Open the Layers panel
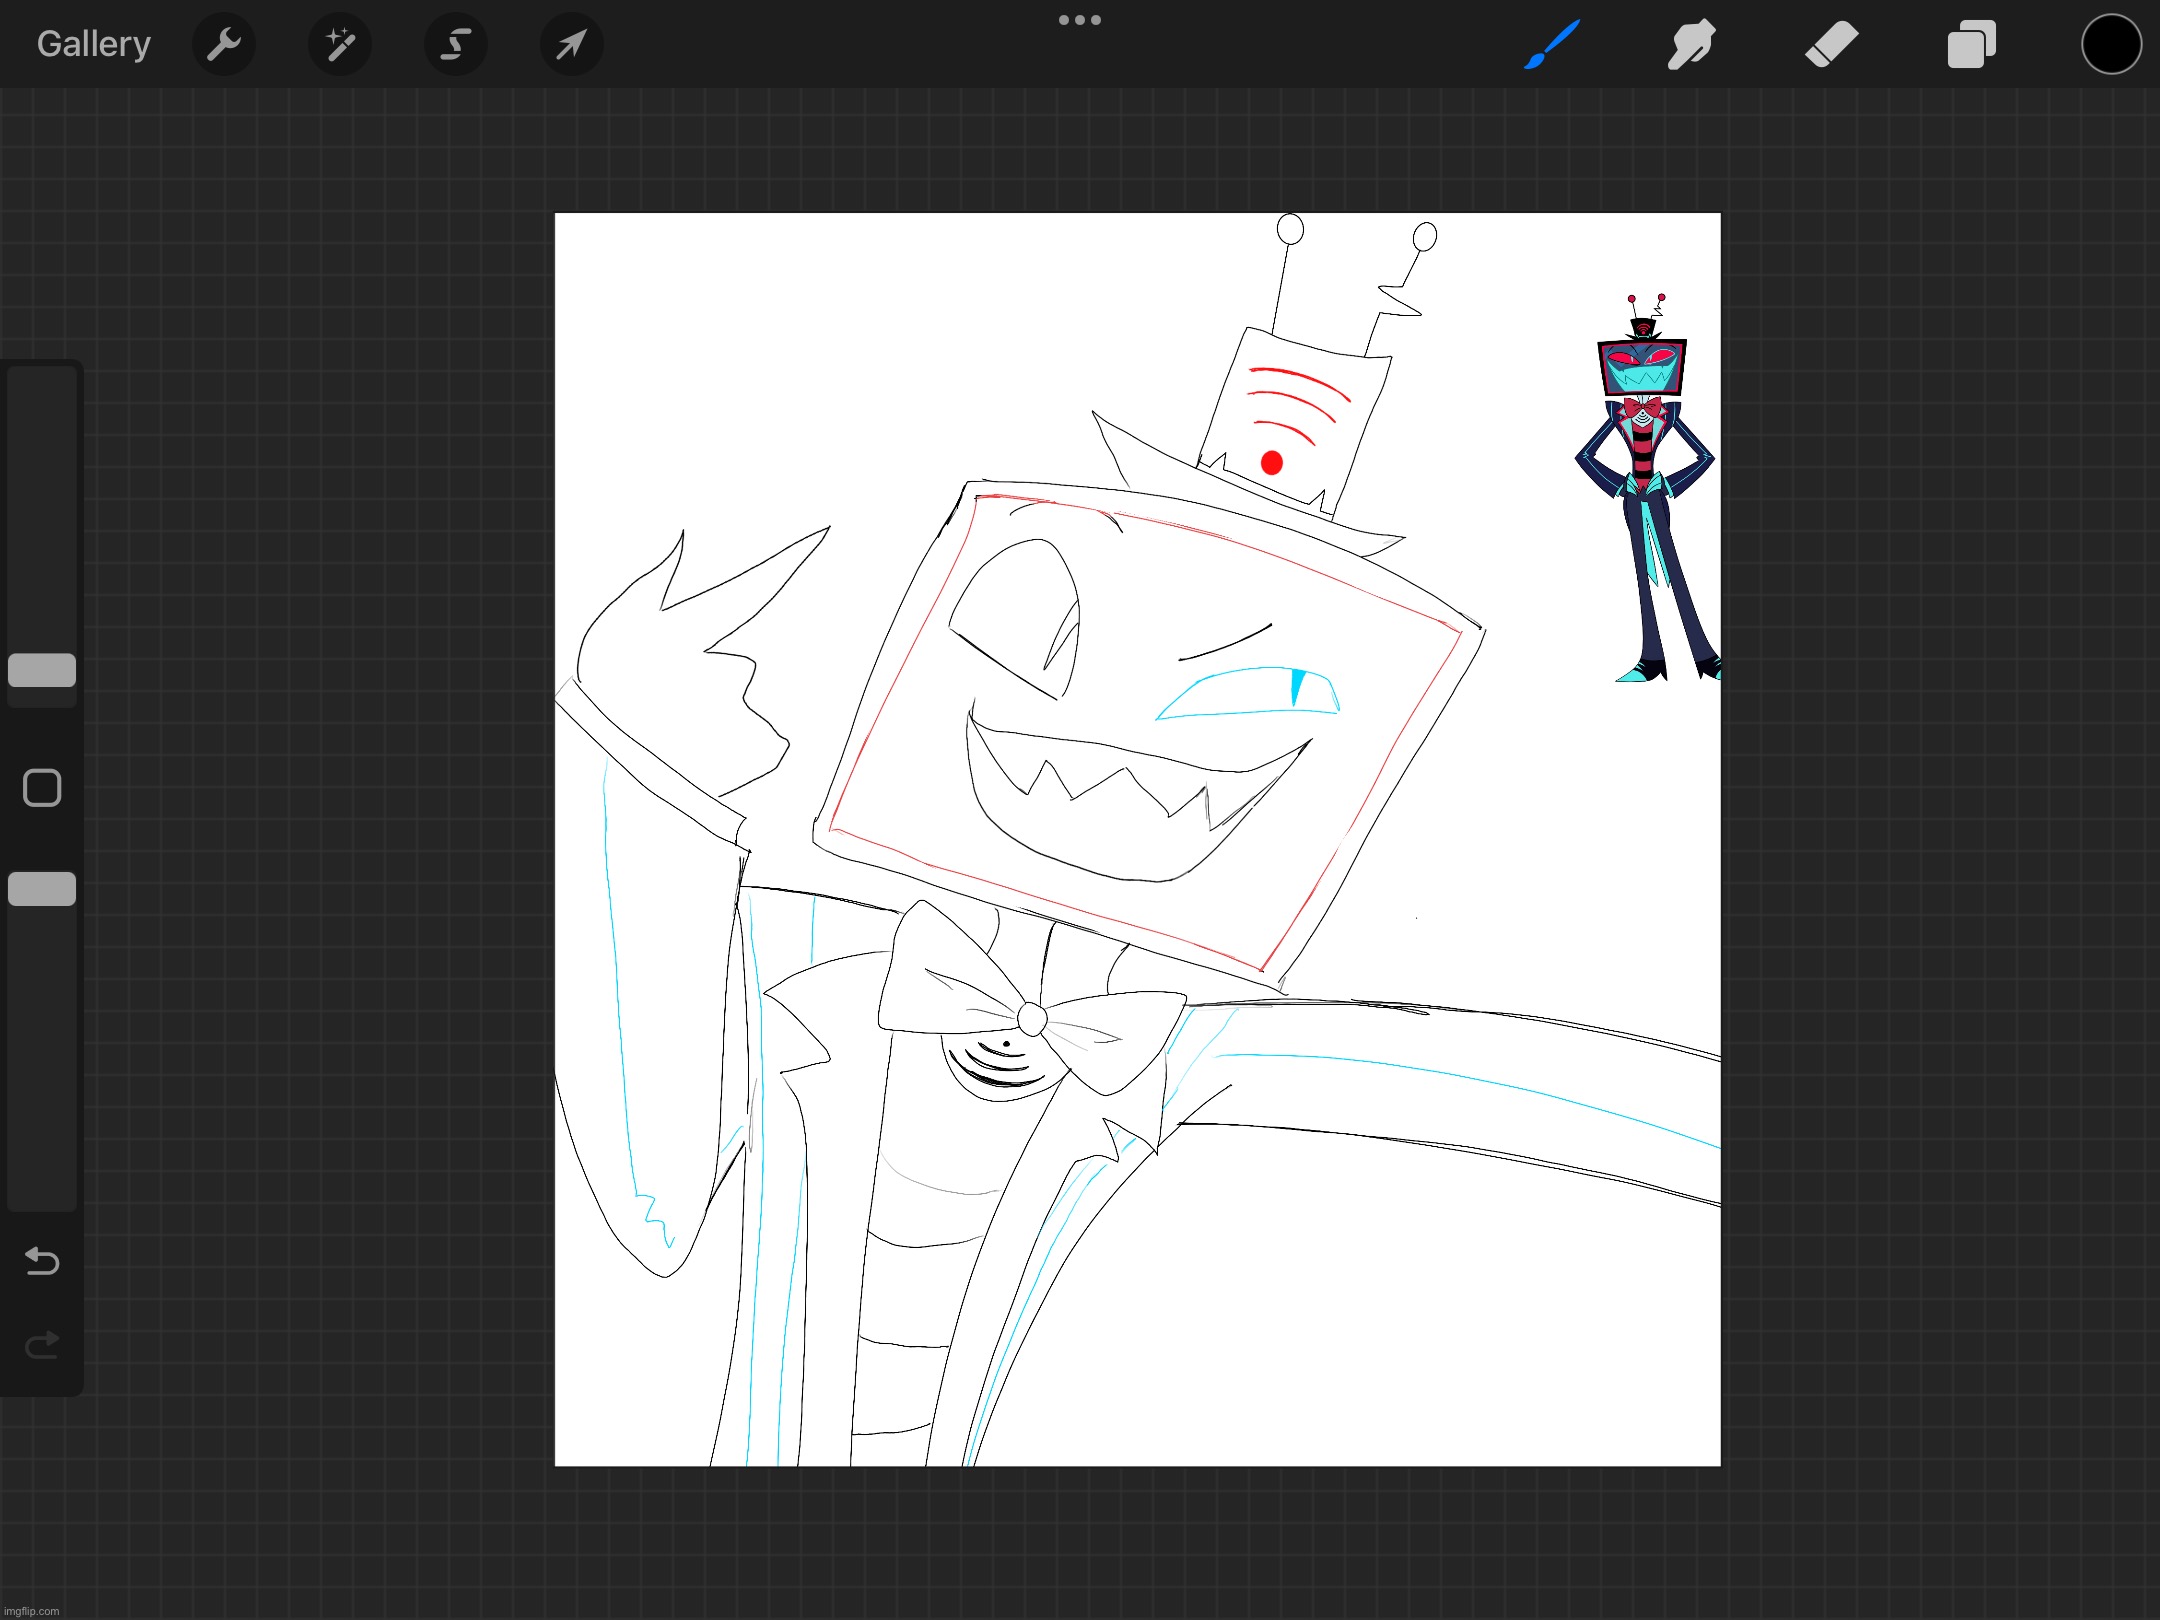Screen dimensions: 2160x1620 [1971, 45]
